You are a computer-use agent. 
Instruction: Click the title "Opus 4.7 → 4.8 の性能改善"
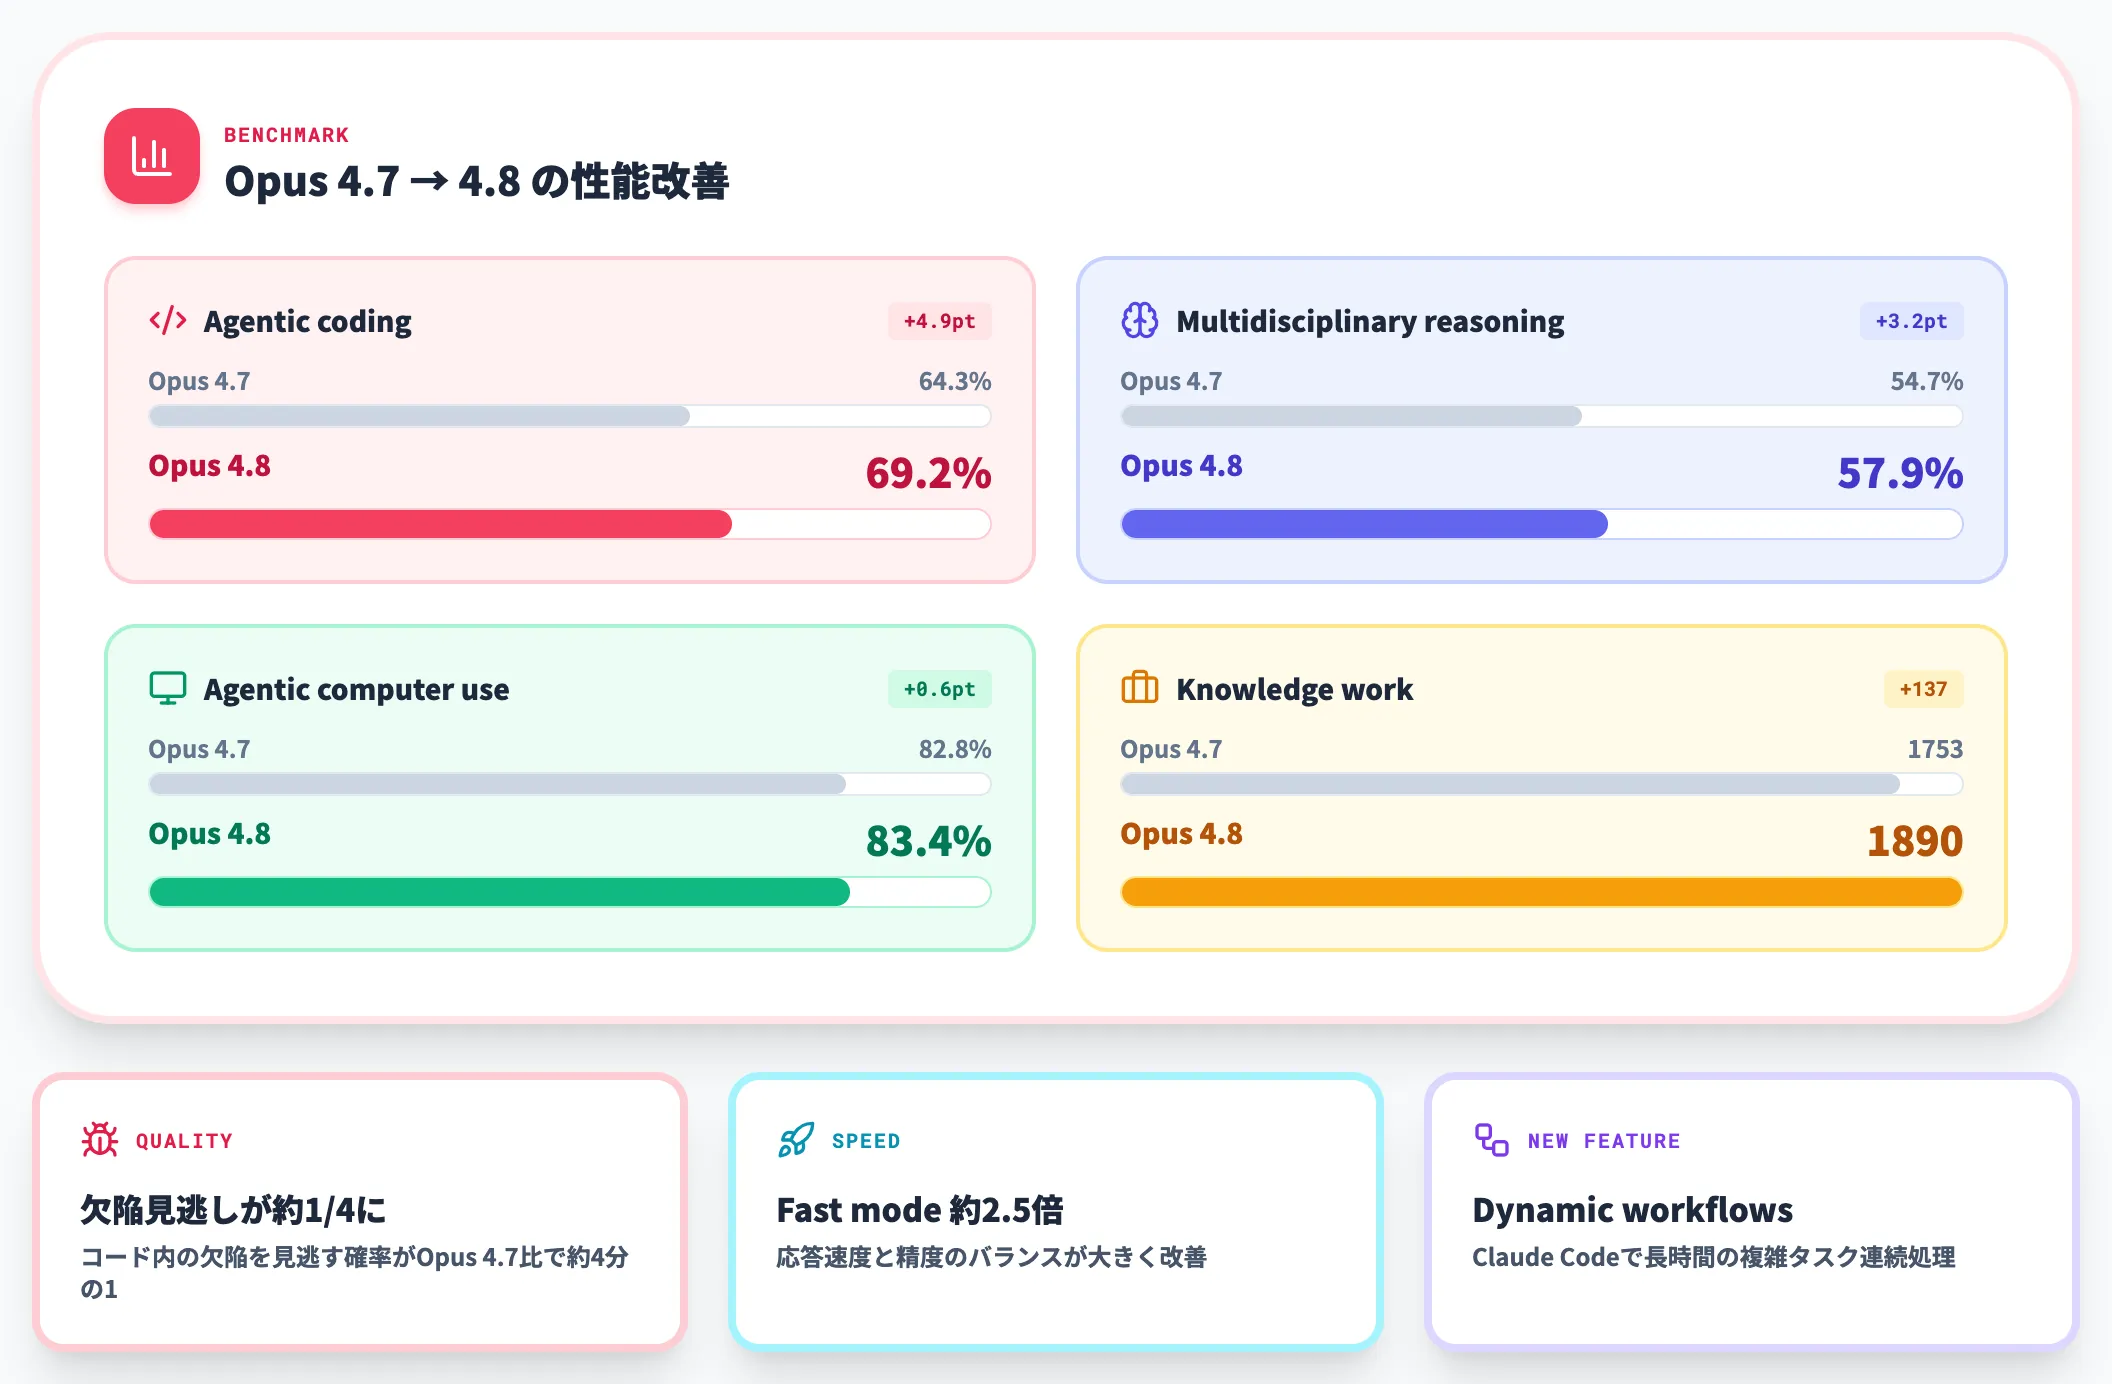click(x=477, y=181)
